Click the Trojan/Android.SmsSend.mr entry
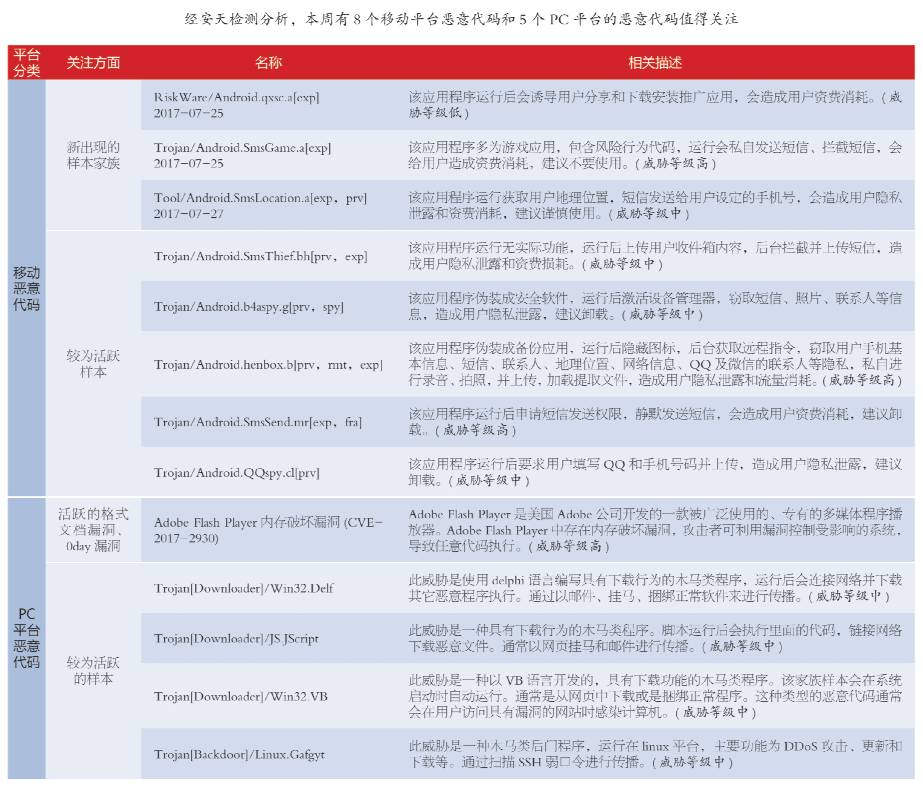This screenshot has width=923, height=787. click(x=258, y=422)
